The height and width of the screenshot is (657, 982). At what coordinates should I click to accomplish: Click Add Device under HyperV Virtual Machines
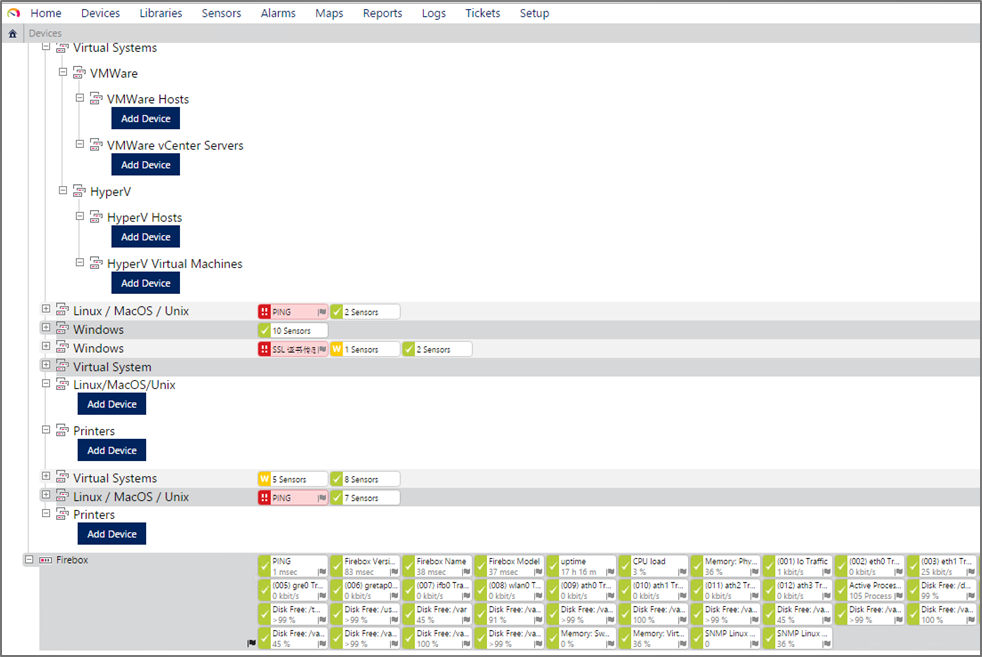point(145,283)
